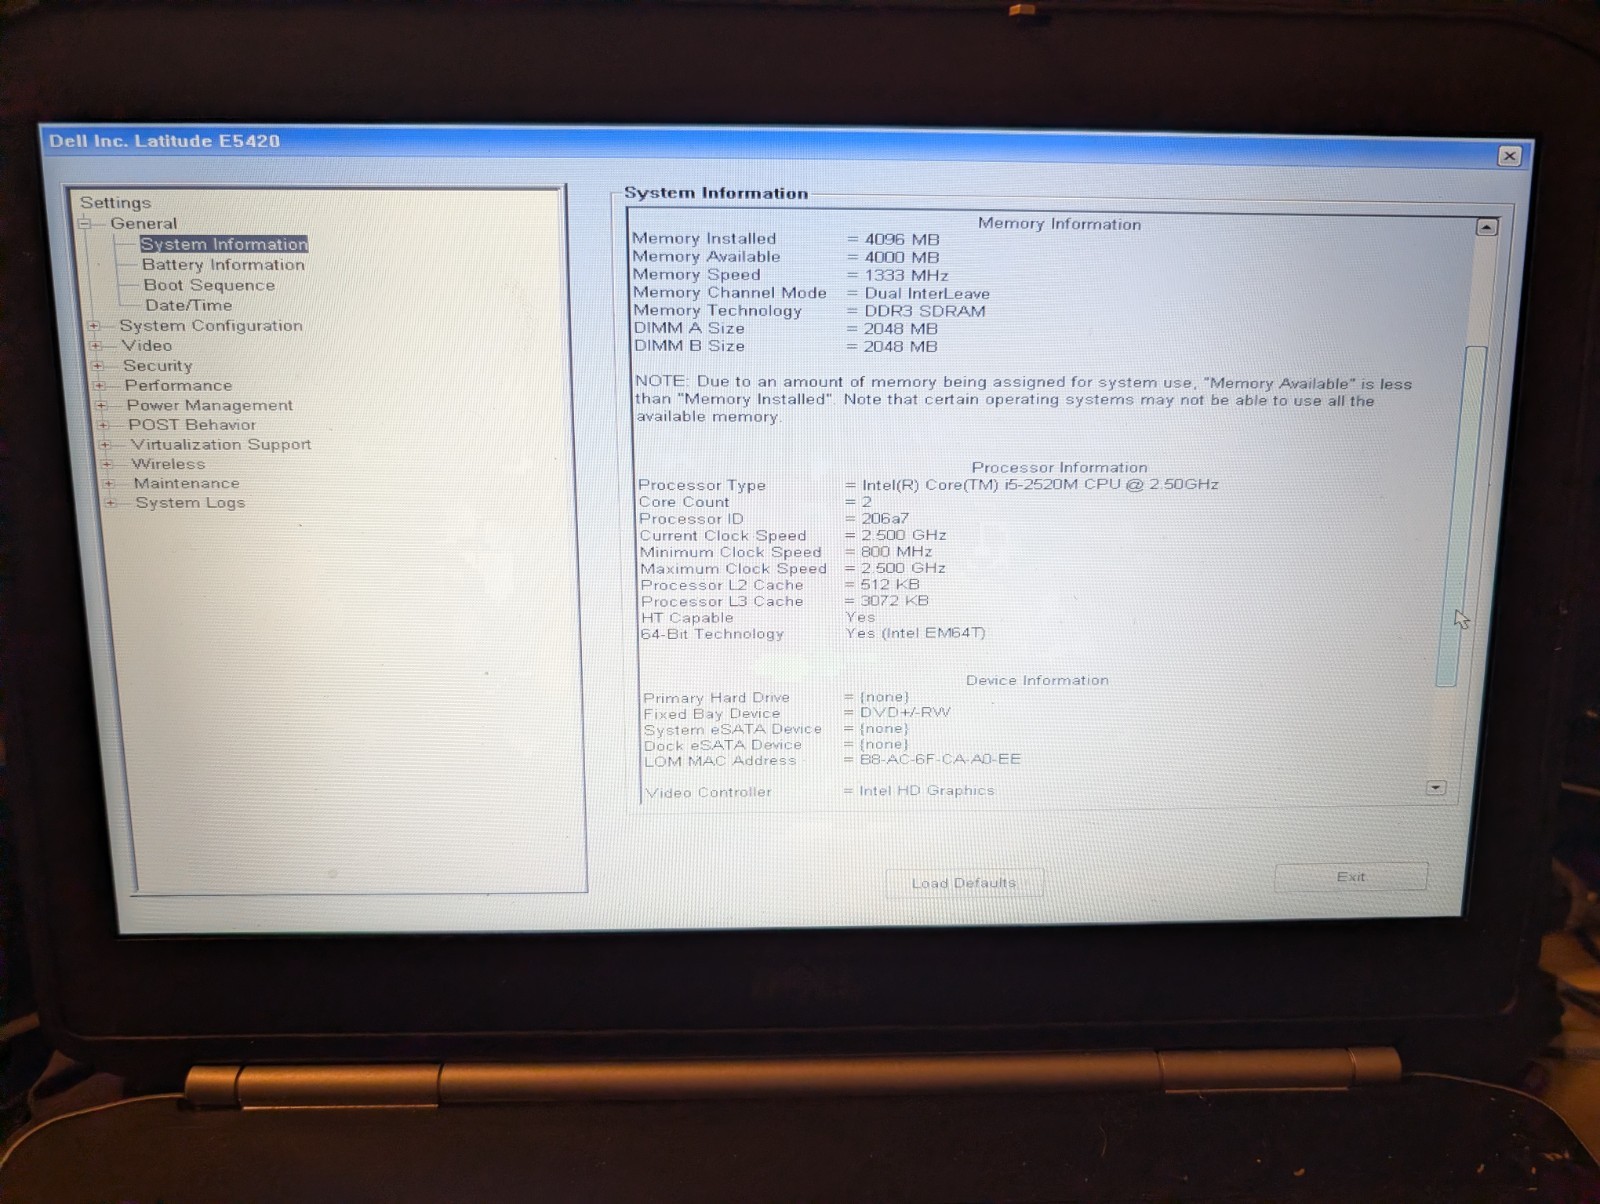Screen dimensions: 1600x1204
Task: Click the Processor Information heading
Action: coord(1059,468)
